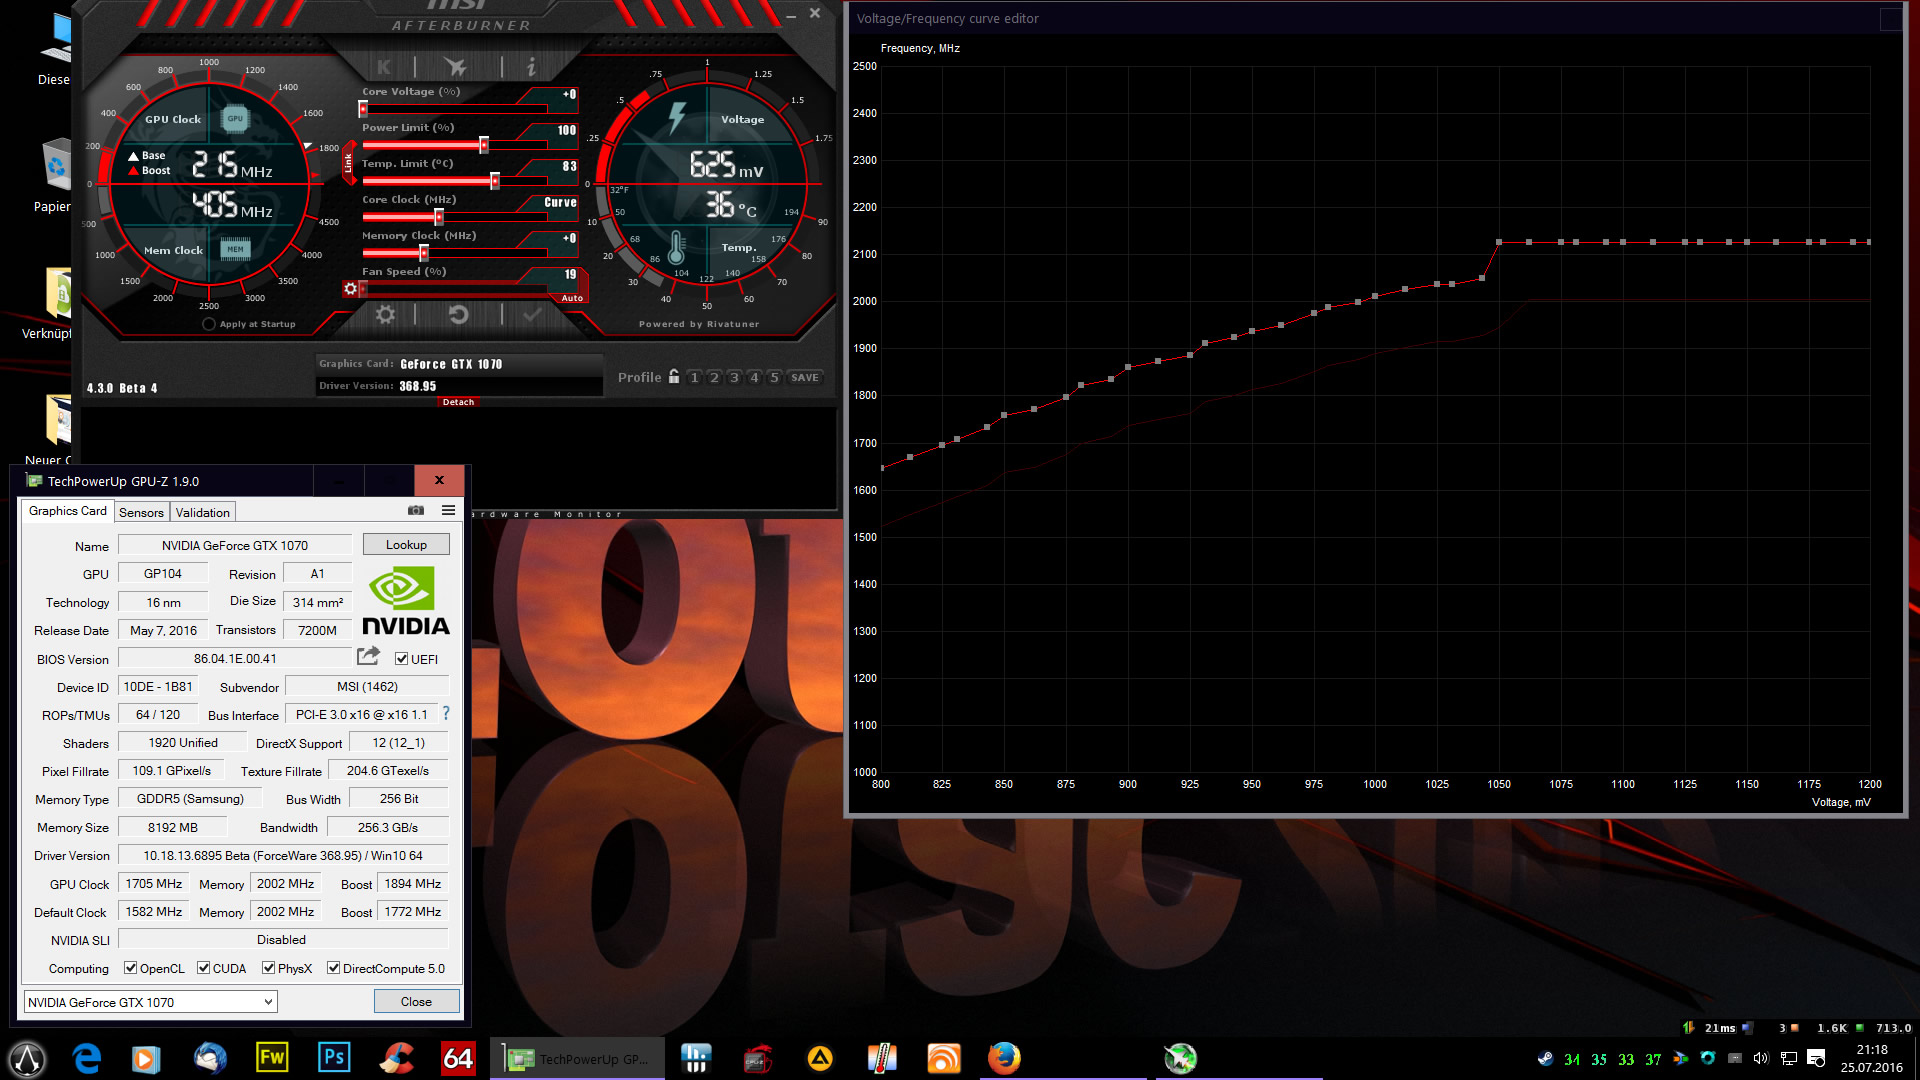Click the profile lock icon

[x=674, y=377]
